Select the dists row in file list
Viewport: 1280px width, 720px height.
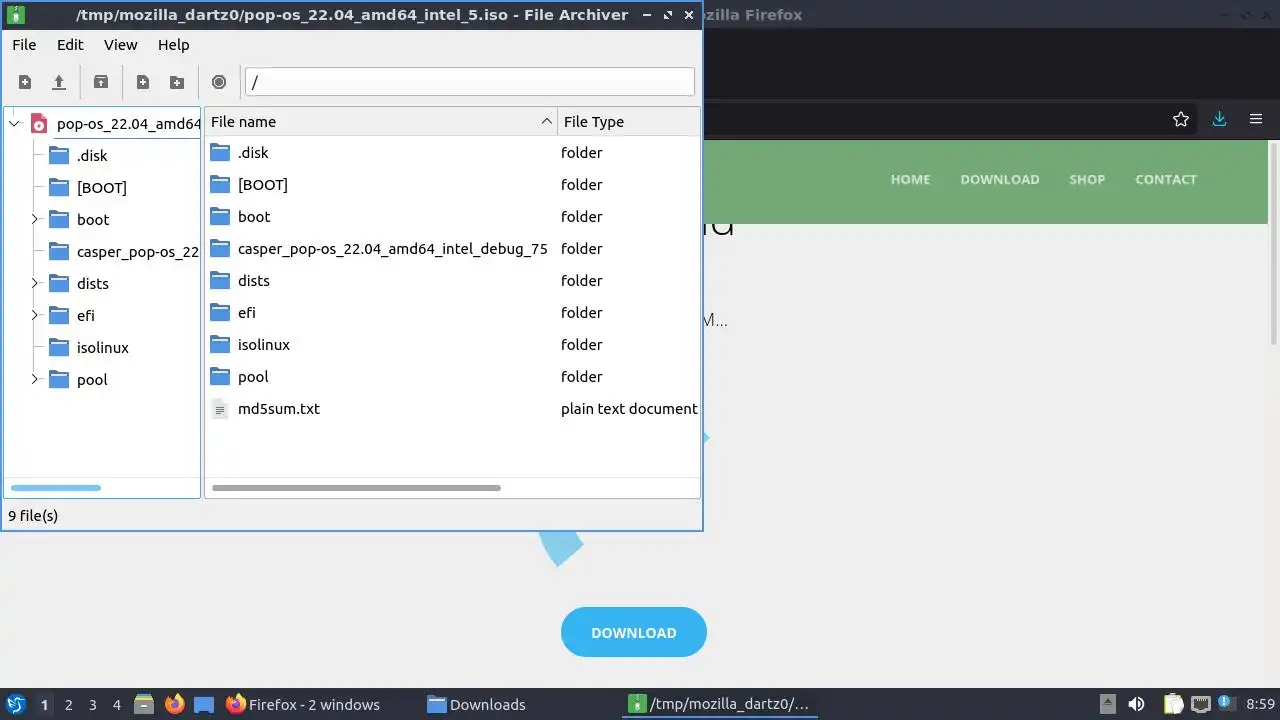(452, 281)
